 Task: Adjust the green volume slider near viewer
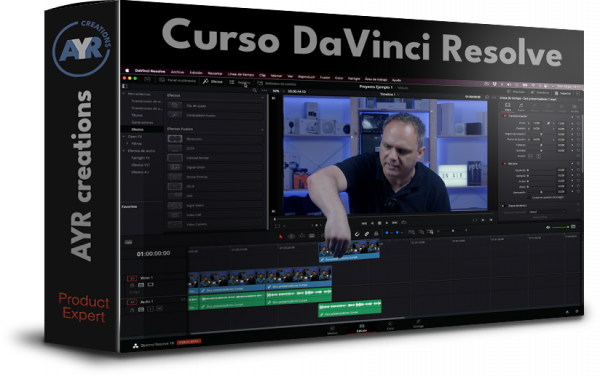(x=560, y=227)
